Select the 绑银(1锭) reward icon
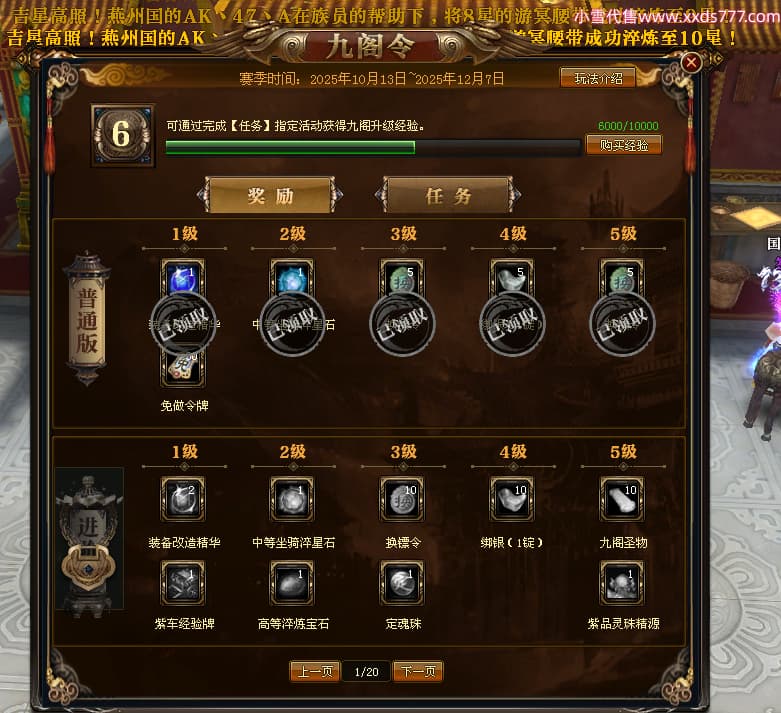The width and height of the screenshot is (781, 713). tap(512, 499)
